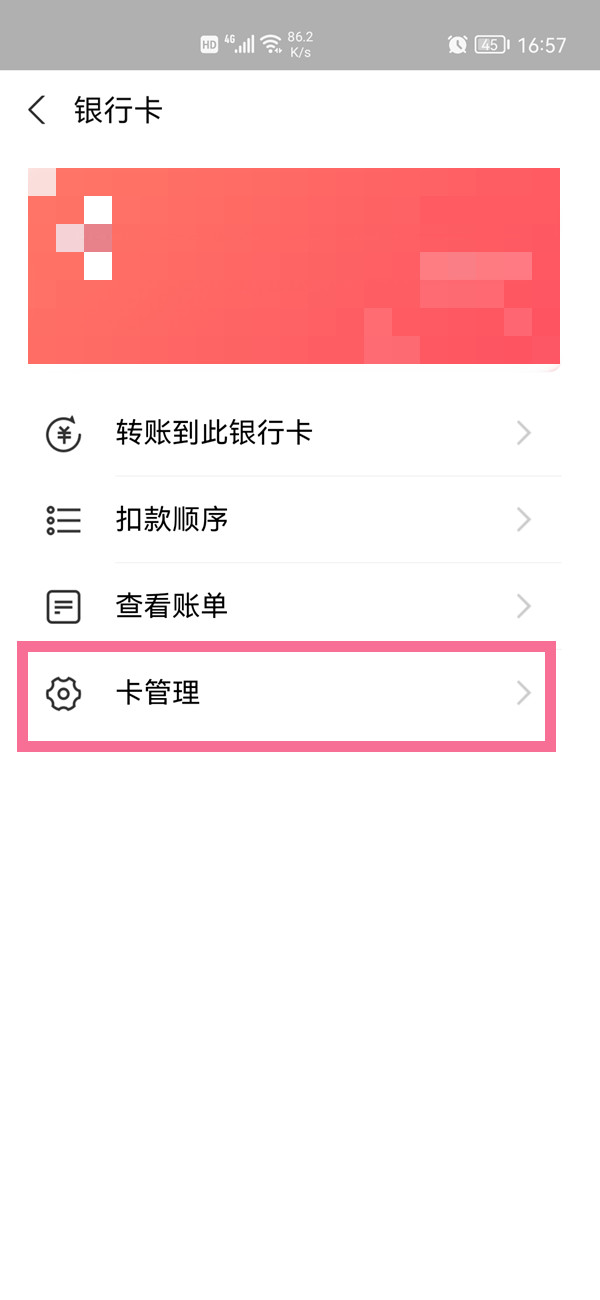Tap the 4G signal strength icon

click(239, 45)
